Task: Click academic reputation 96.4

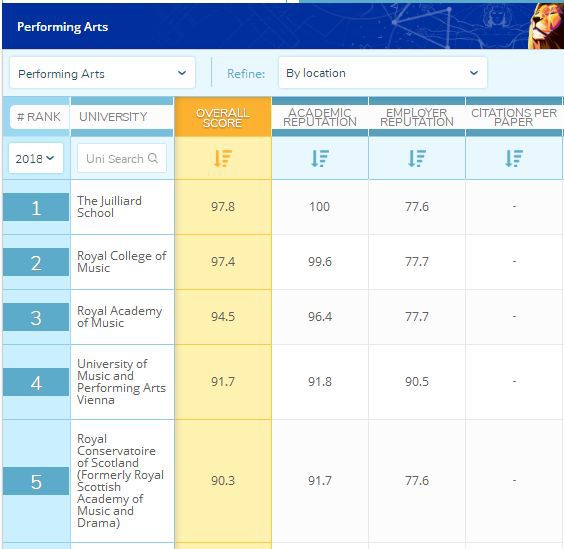Action: pyautogui.click(x=320, y=317)
